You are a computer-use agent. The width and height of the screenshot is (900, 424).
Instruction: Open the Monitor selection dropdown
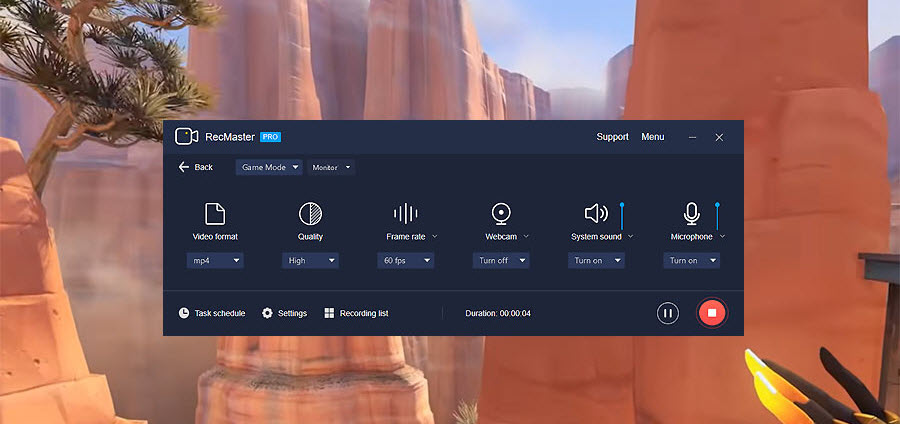(331, 168)
